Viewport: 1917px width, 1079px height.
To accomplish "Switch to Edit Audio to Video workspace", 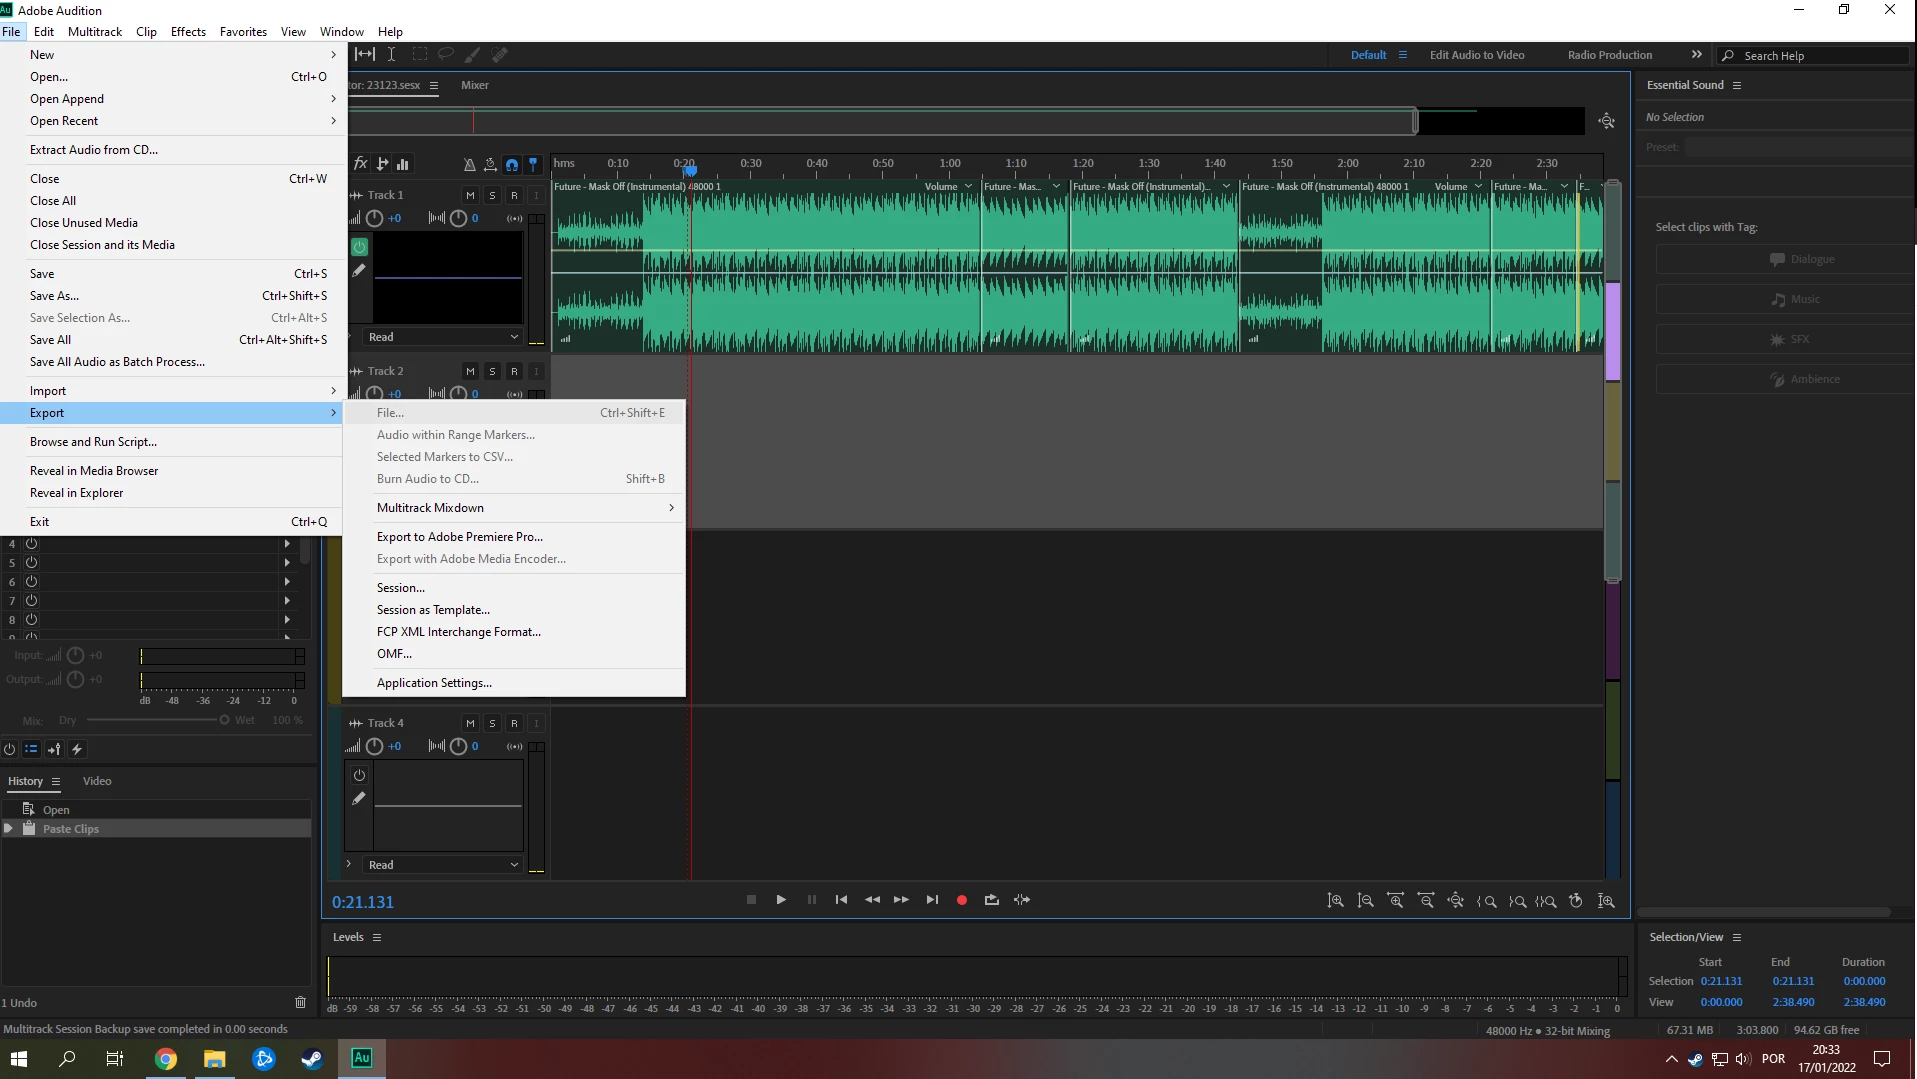I will click(1477, 55).
